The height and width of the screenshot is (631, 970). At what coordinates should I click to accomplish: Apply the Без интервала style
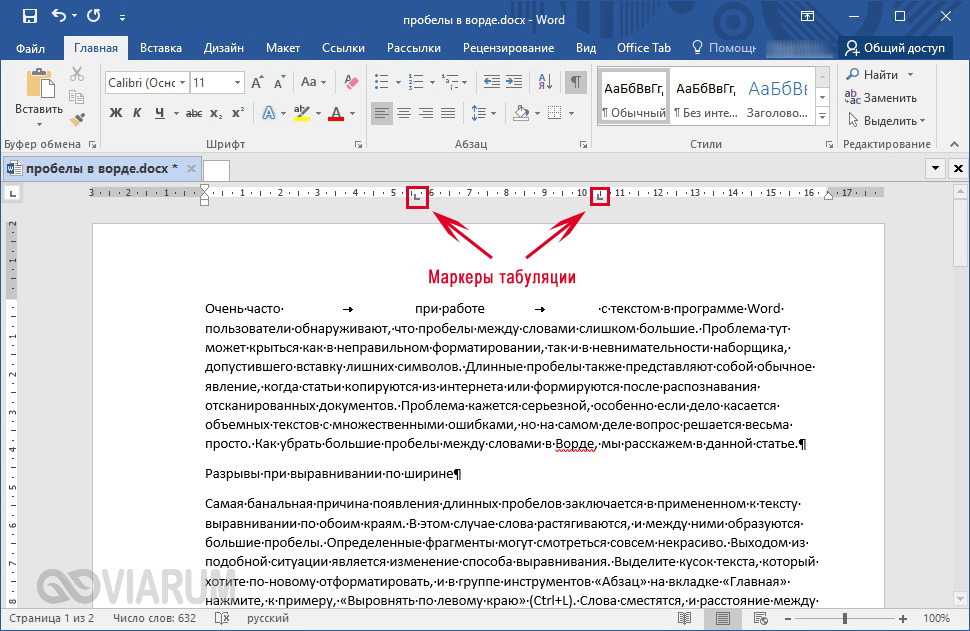[x=706, y=99]
